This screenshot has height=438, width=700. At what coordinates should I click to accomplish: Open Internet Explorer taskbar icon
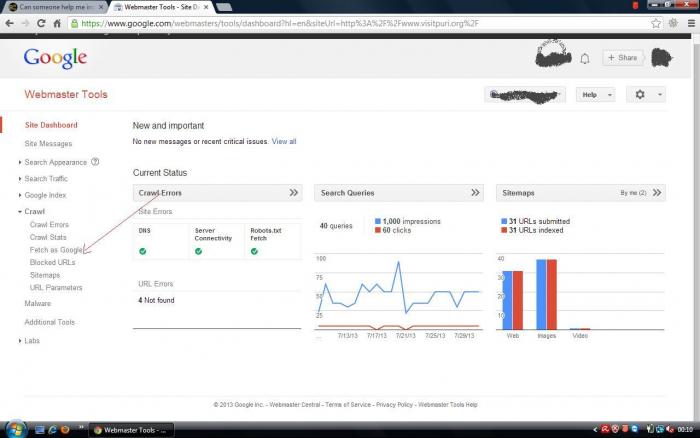pos(52,430)
